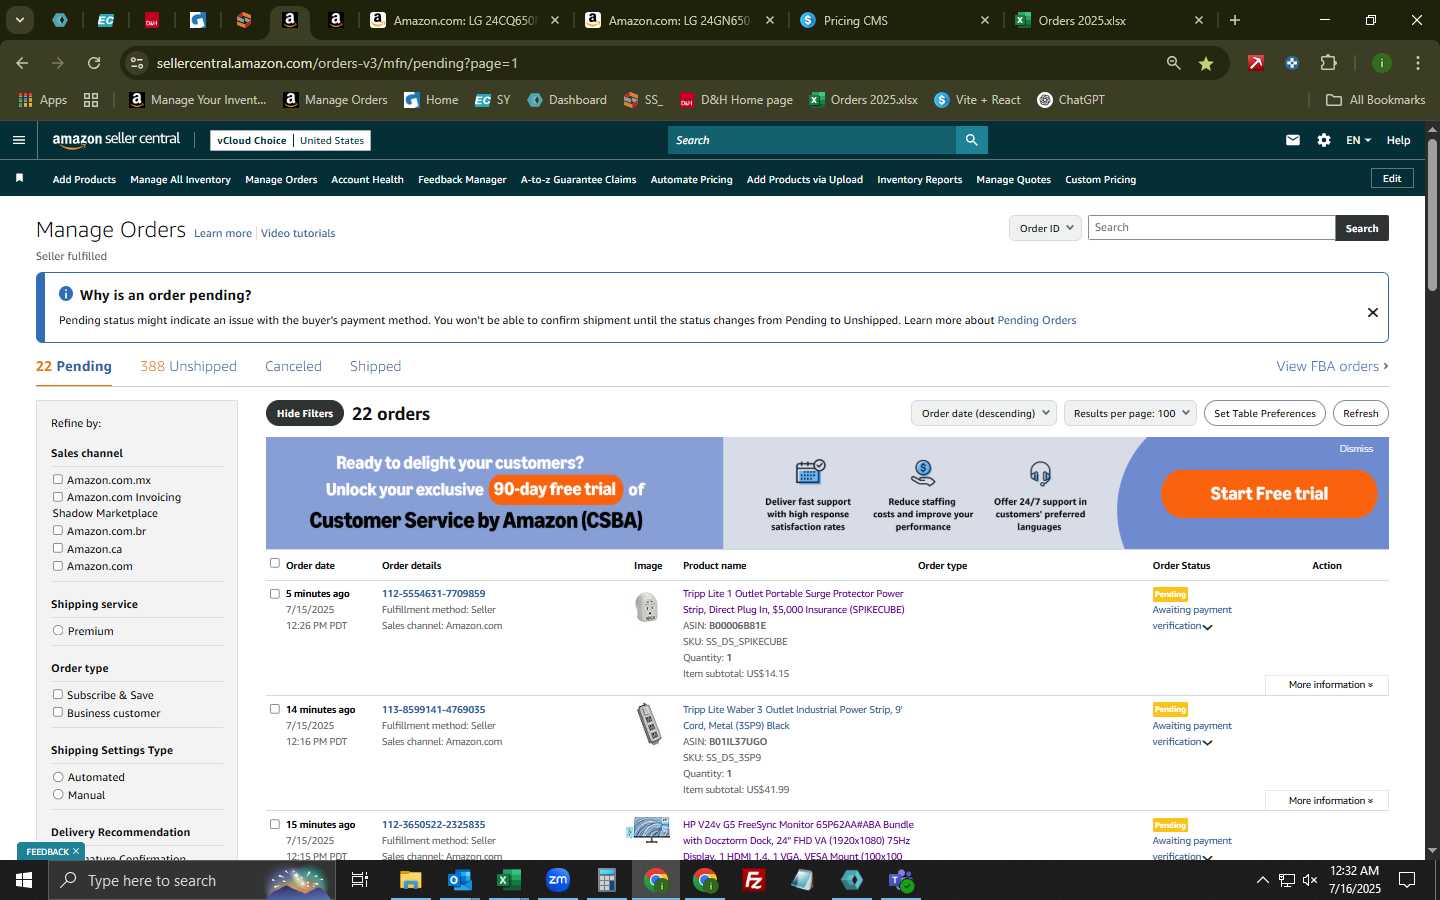Click the blue search magnifier button

[971, 140]
